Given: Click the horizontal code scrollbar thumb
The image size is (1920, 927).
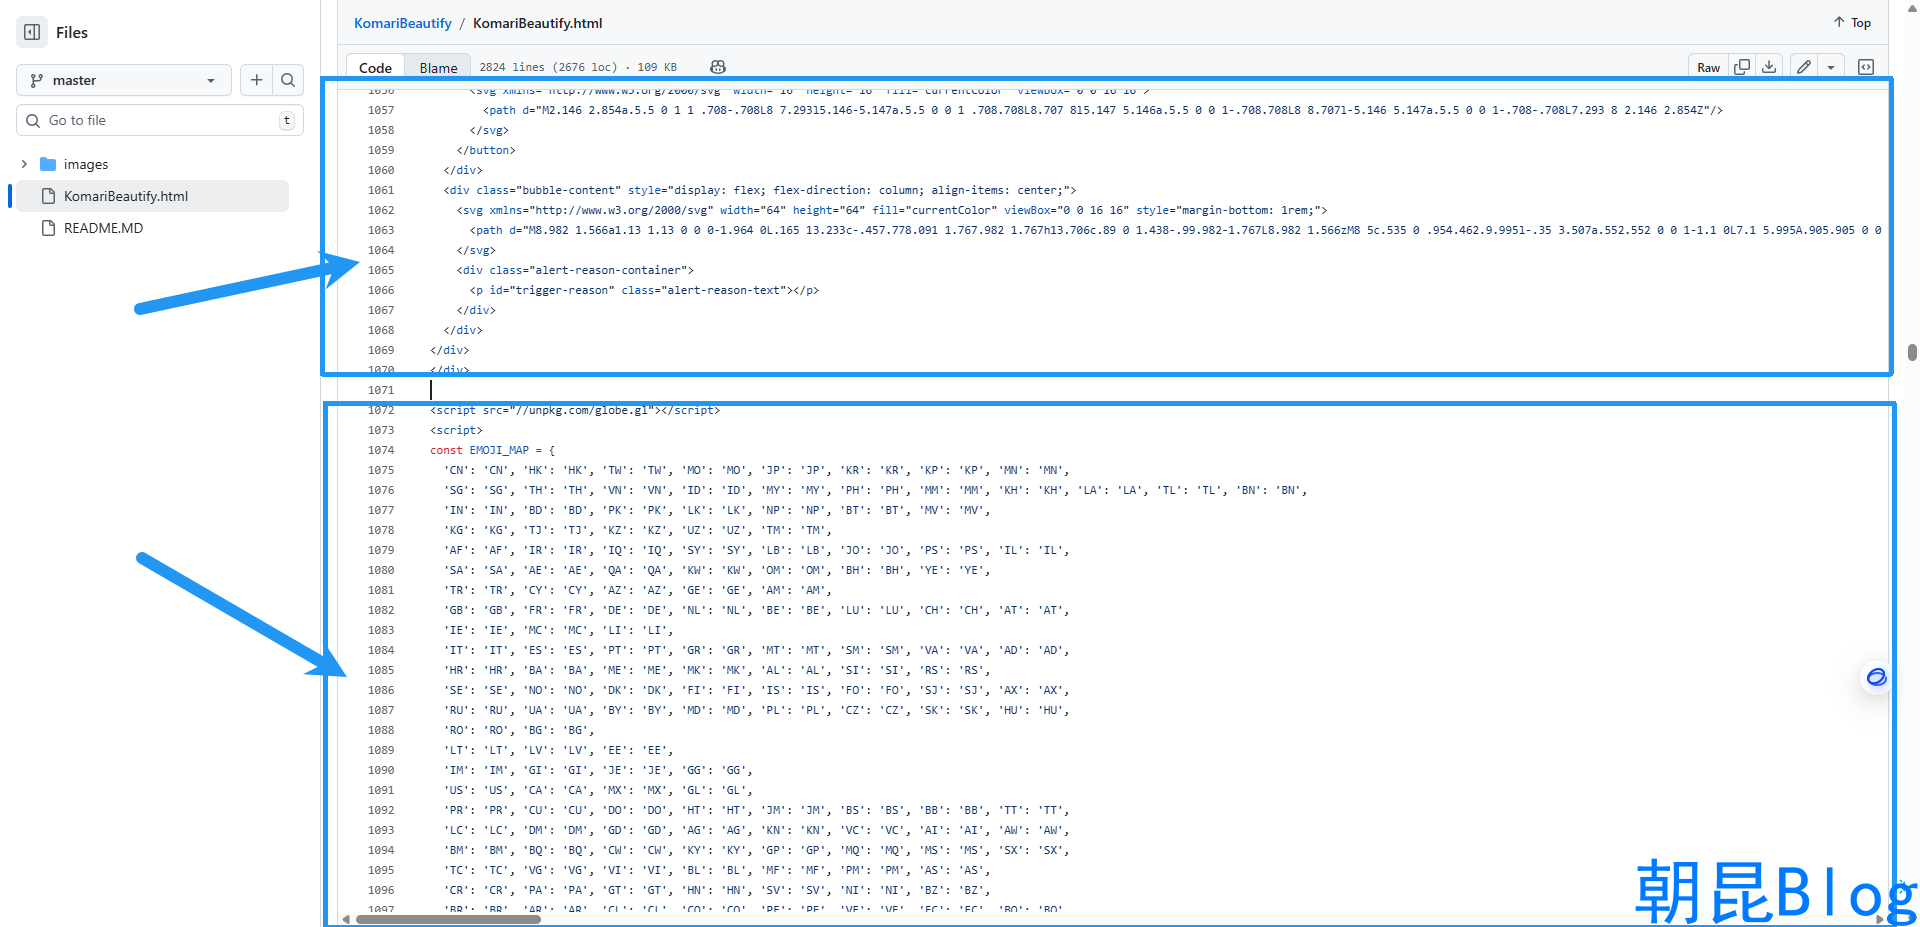Looking at the screenshot, I should pos(448,919).
